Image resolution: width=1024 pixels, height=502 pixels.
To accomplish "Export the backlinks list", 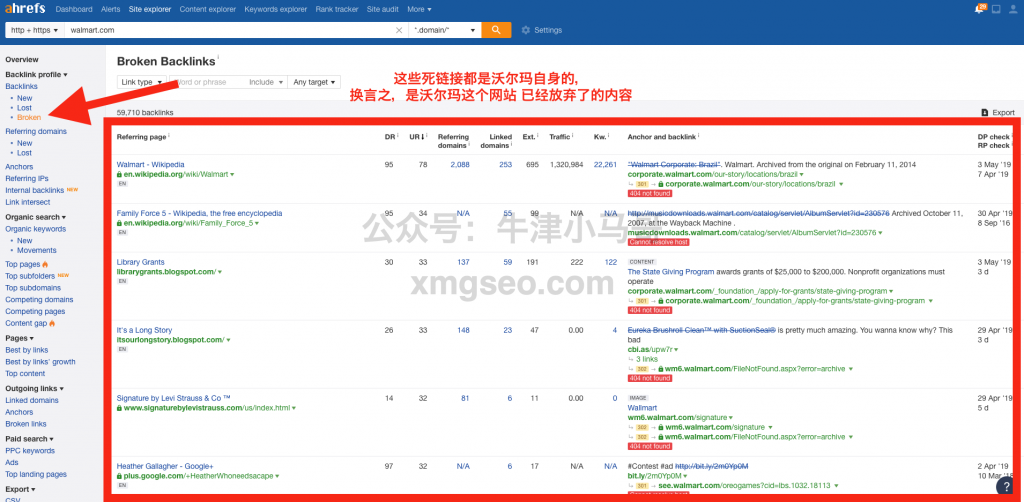I will (998, 112).
